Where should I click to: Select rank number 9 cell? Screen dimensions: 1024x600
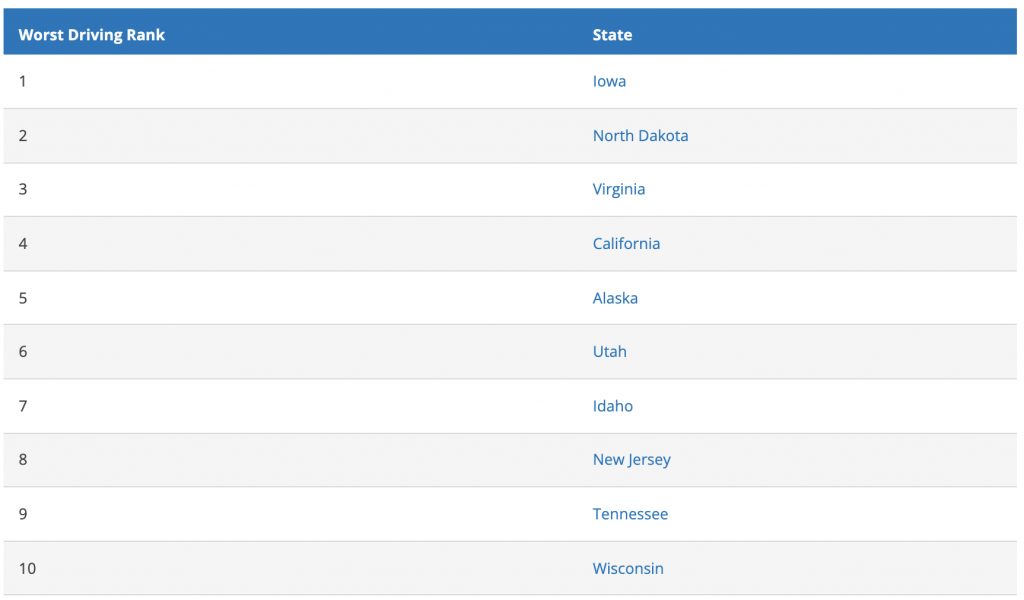click(23, 514)
